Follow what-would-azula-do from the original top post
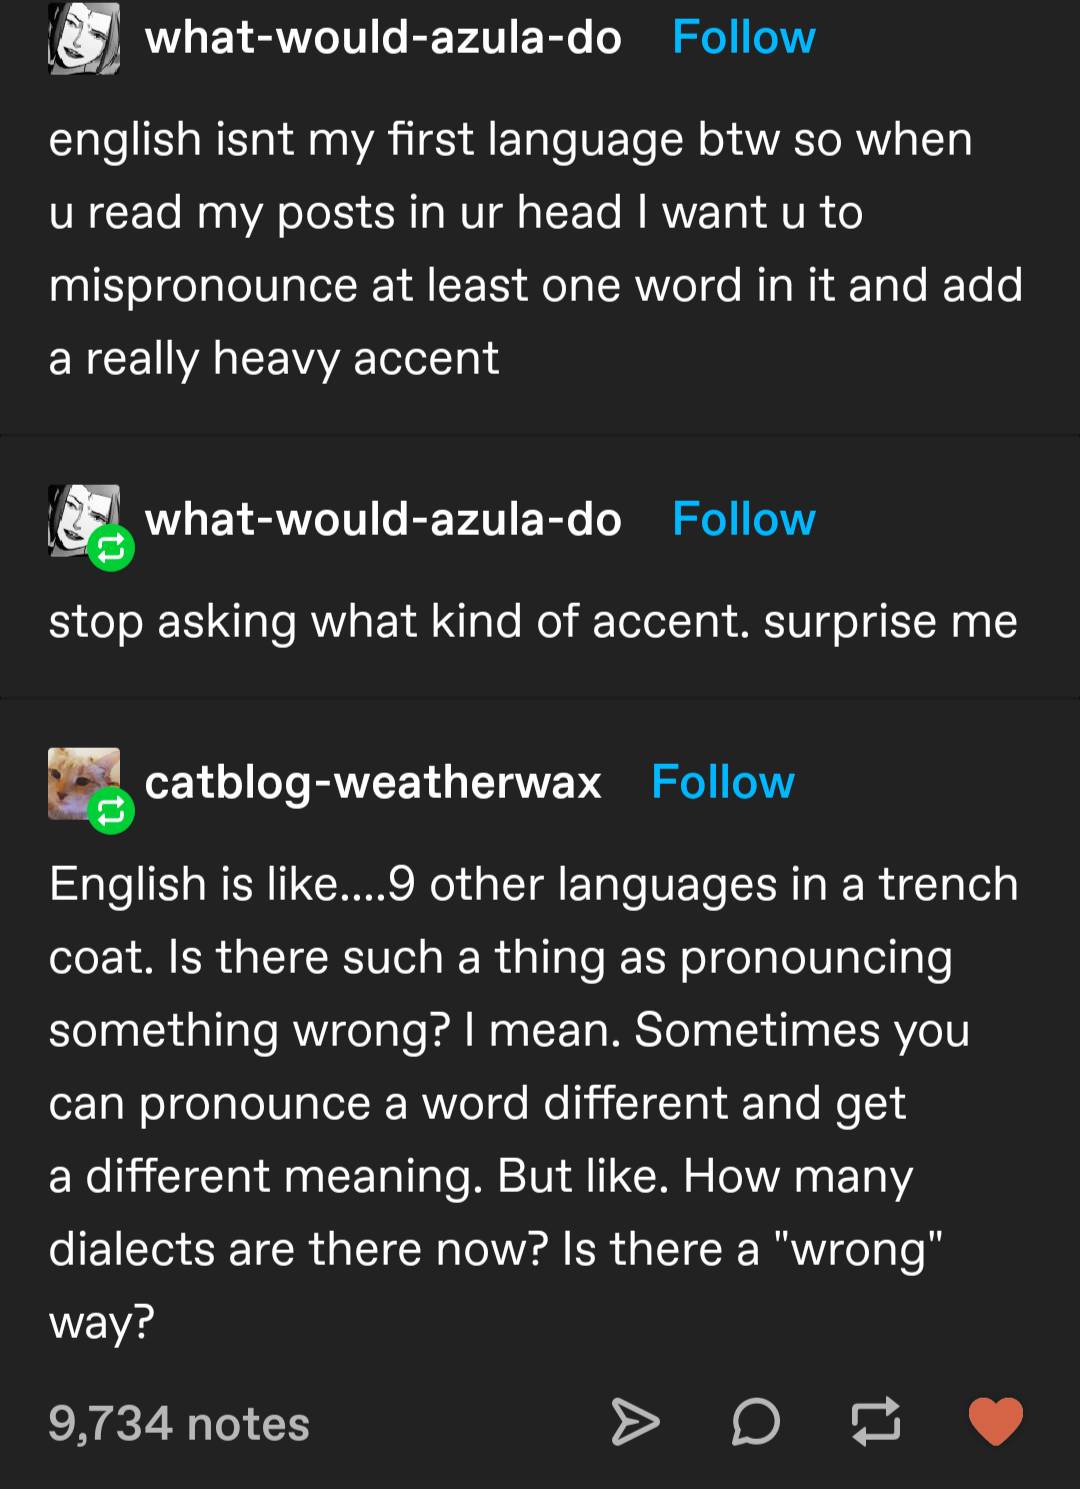Screen dimensions: 1080x1489 click(x=743, y=38)
